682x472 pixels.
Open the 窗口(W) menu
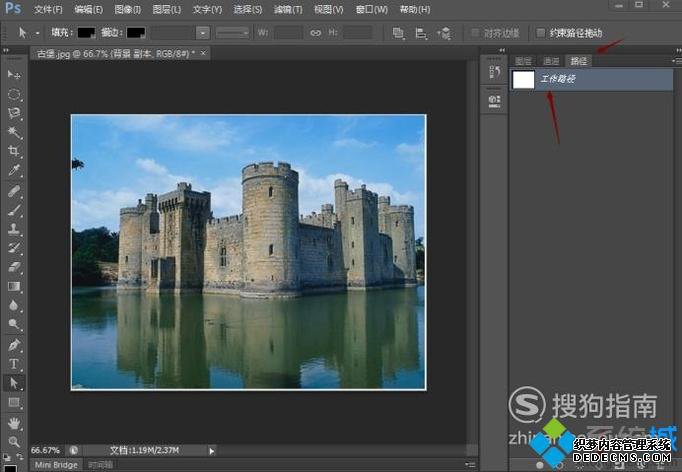pyautogui.click(x=371, y=9)
